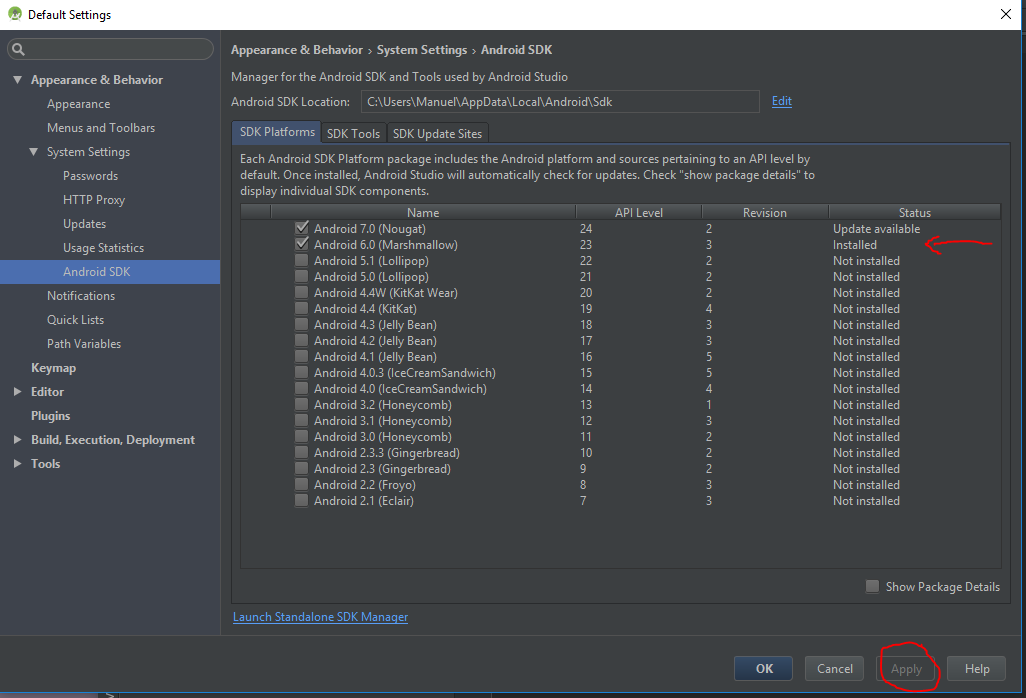Viewport: 1026px width, 698px height.
Task: Expand the Tools section arrow
Action: 18,463
